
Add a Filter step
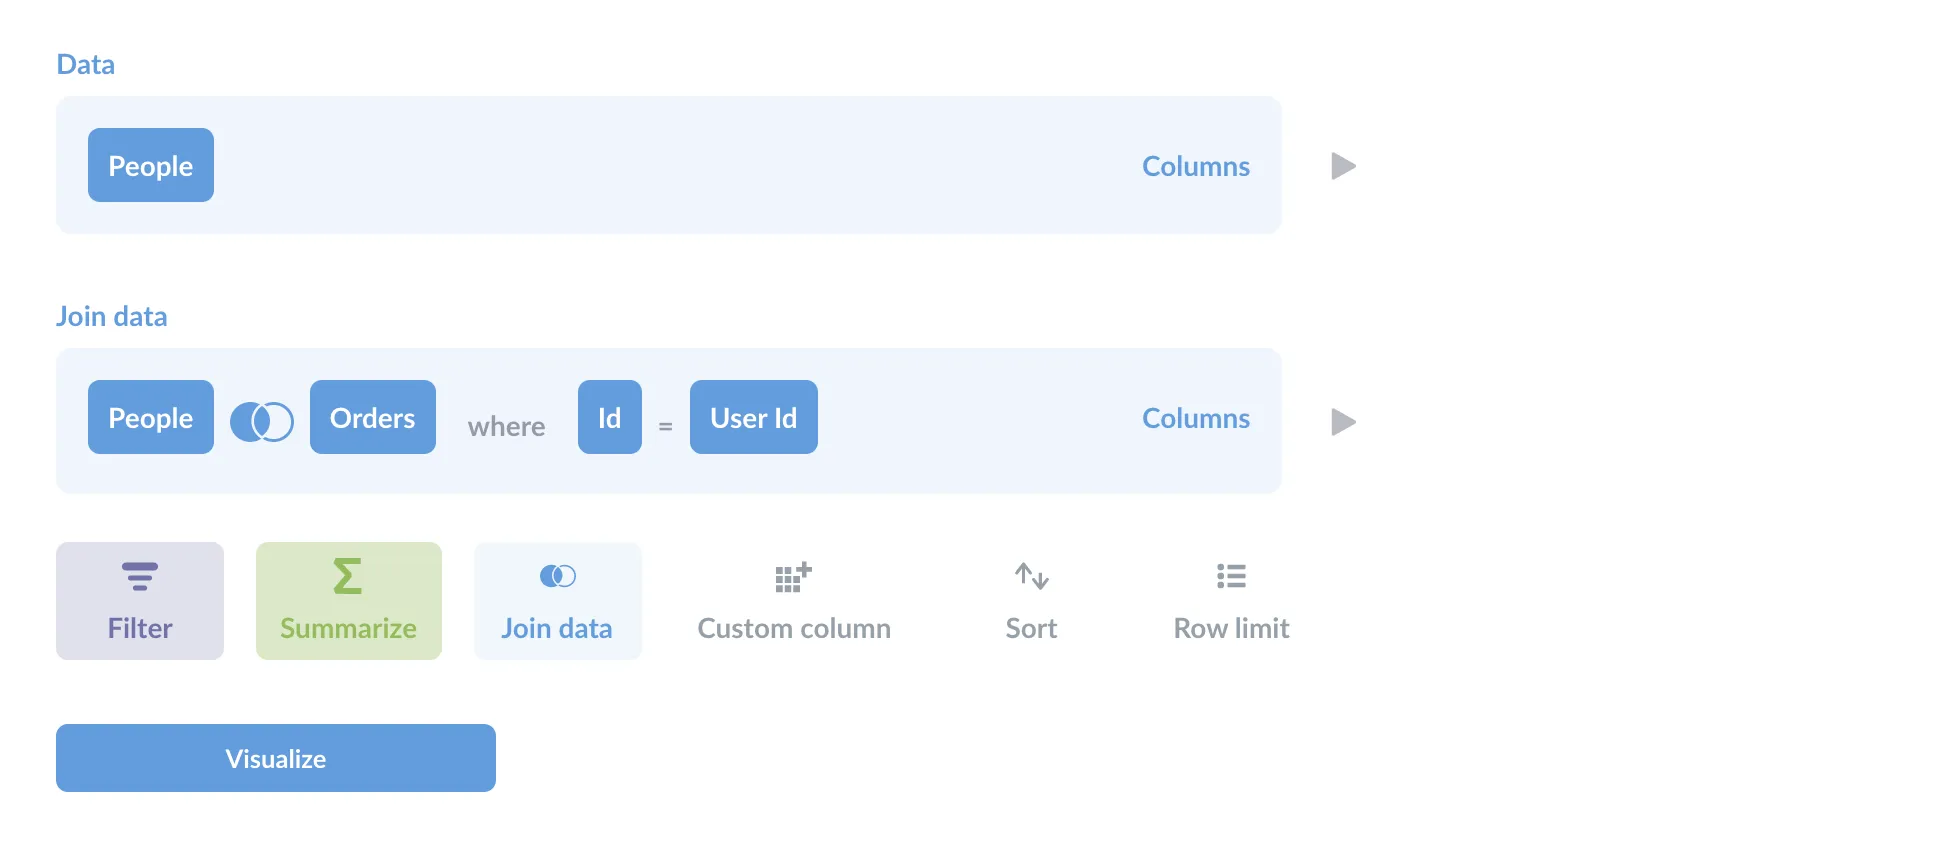pyautogui.click(x=139, y=600)
